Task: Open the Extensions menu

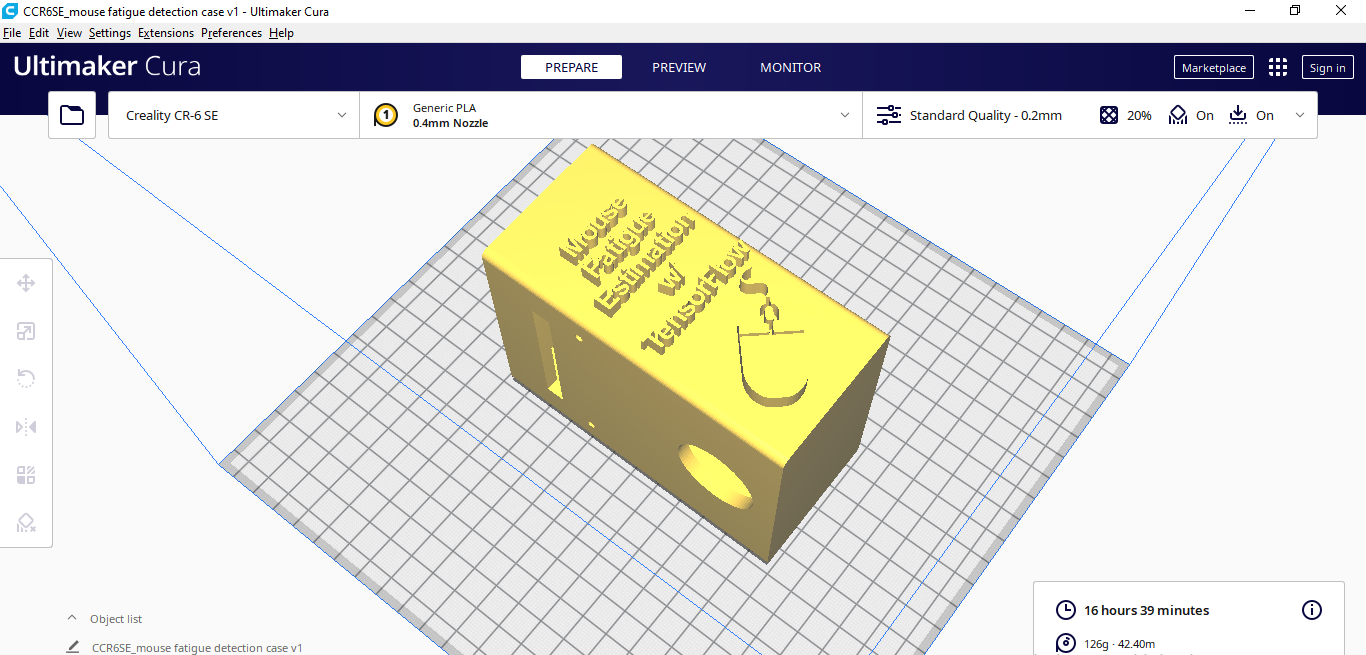Action: (x=166, y=32)
